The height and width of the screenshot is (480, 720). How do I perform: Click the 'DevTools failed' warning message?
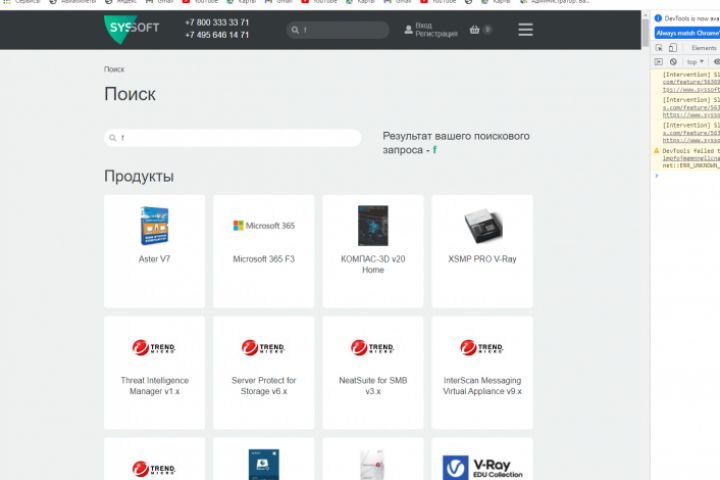pyautogui.click(x=691, y=158)
